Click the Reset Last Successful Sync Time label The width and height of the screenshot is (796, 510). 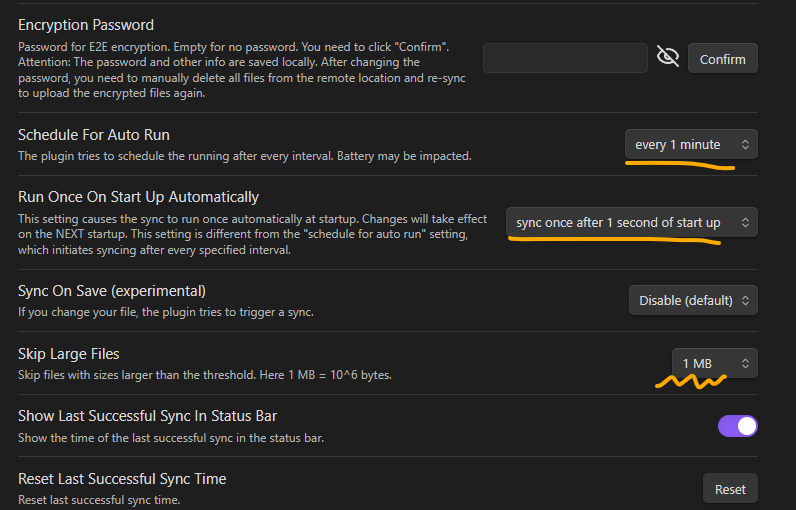(122, 479)
